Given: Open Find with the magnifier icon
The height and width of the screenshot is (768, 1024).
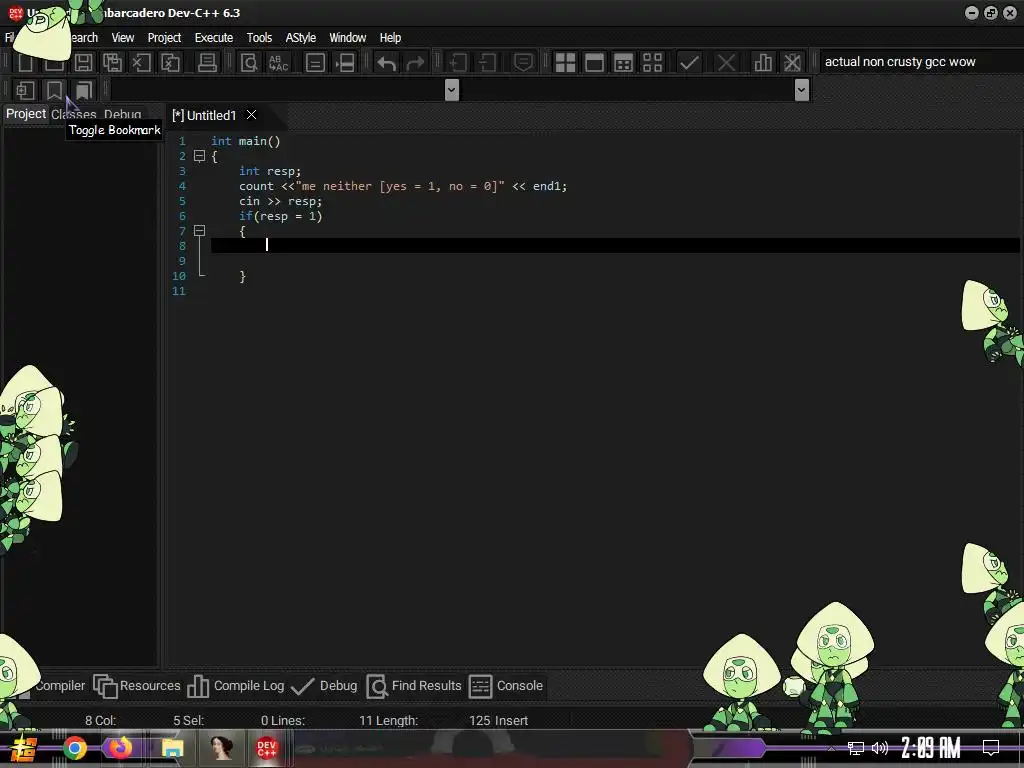Looking at the screenshot, I should pyautogui.click(x=249, y=63).
